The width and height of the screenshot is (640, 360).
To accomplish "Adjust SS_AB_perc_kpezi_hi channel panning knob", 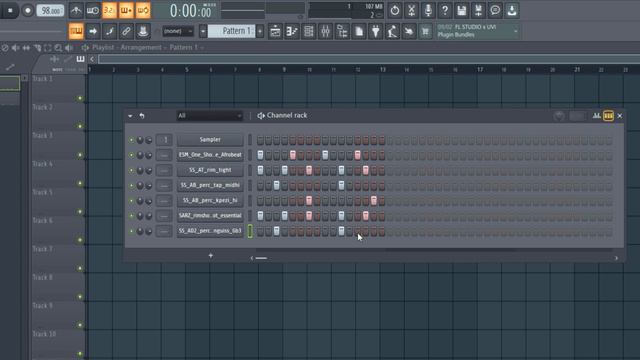I will tap(140, 201).
